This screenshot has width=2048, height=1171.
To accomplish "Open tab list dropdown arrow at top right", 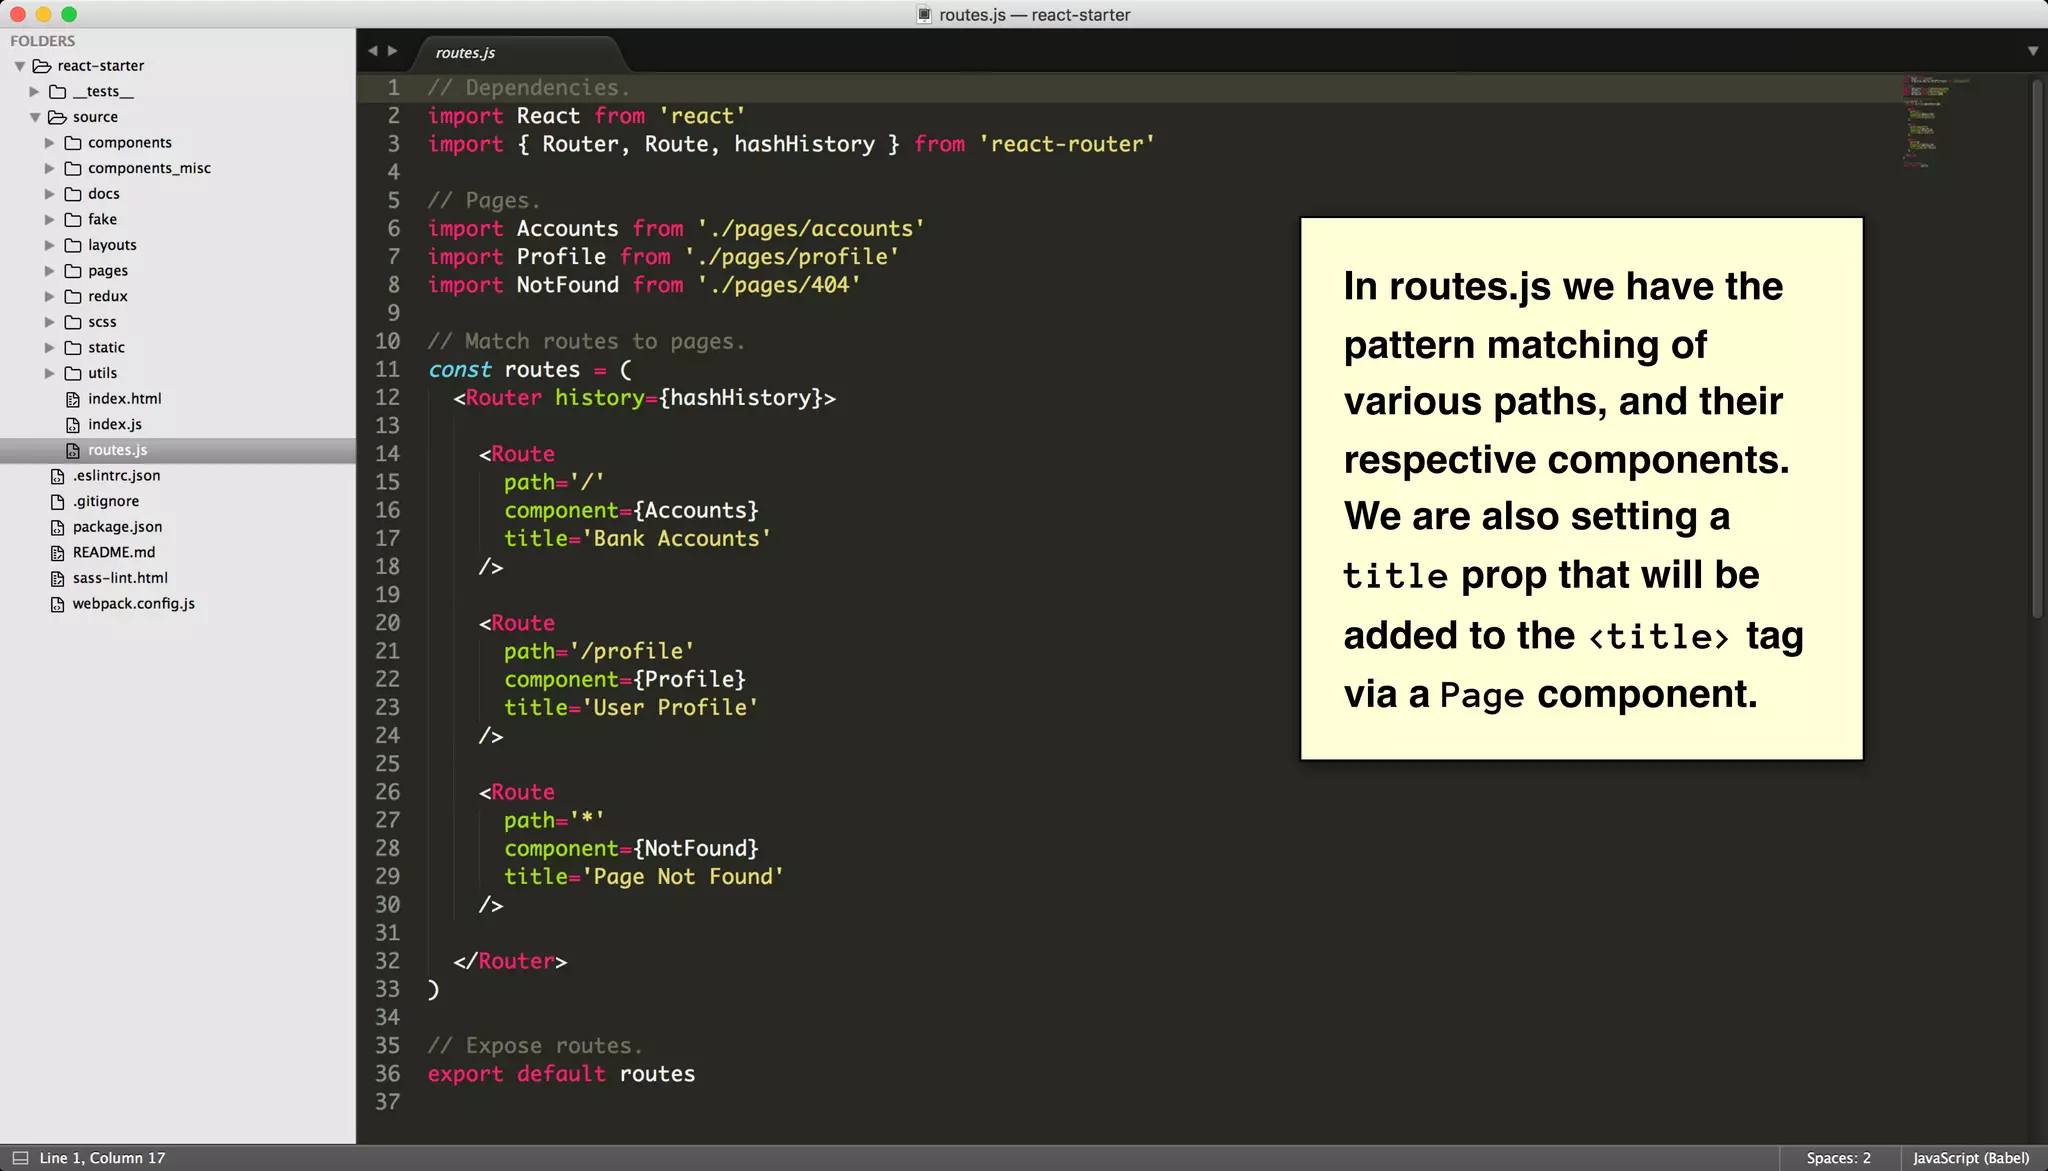I will click(2033, 51).
